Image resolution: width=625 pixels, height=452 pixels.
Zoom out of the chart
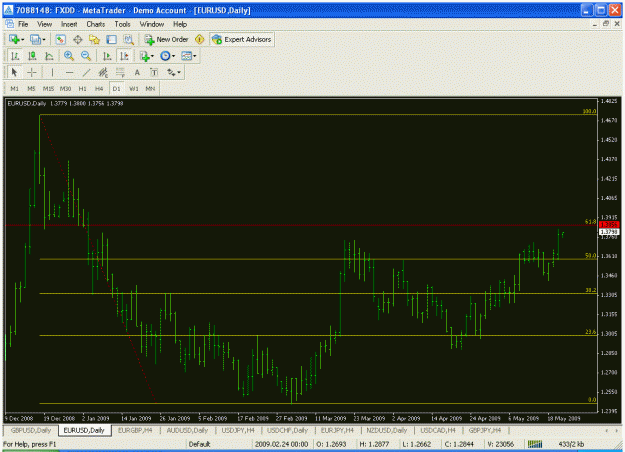coord(86,56)
